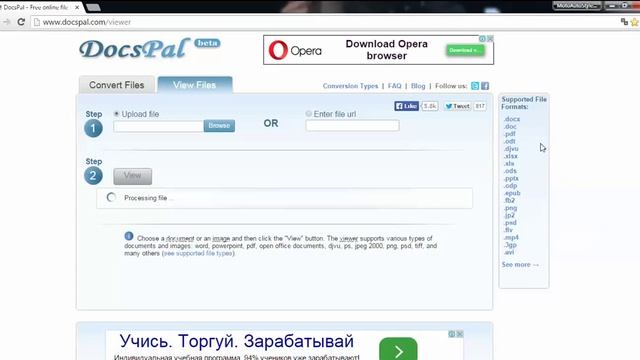Click the Download button in Opera ad

click(465, 50)
